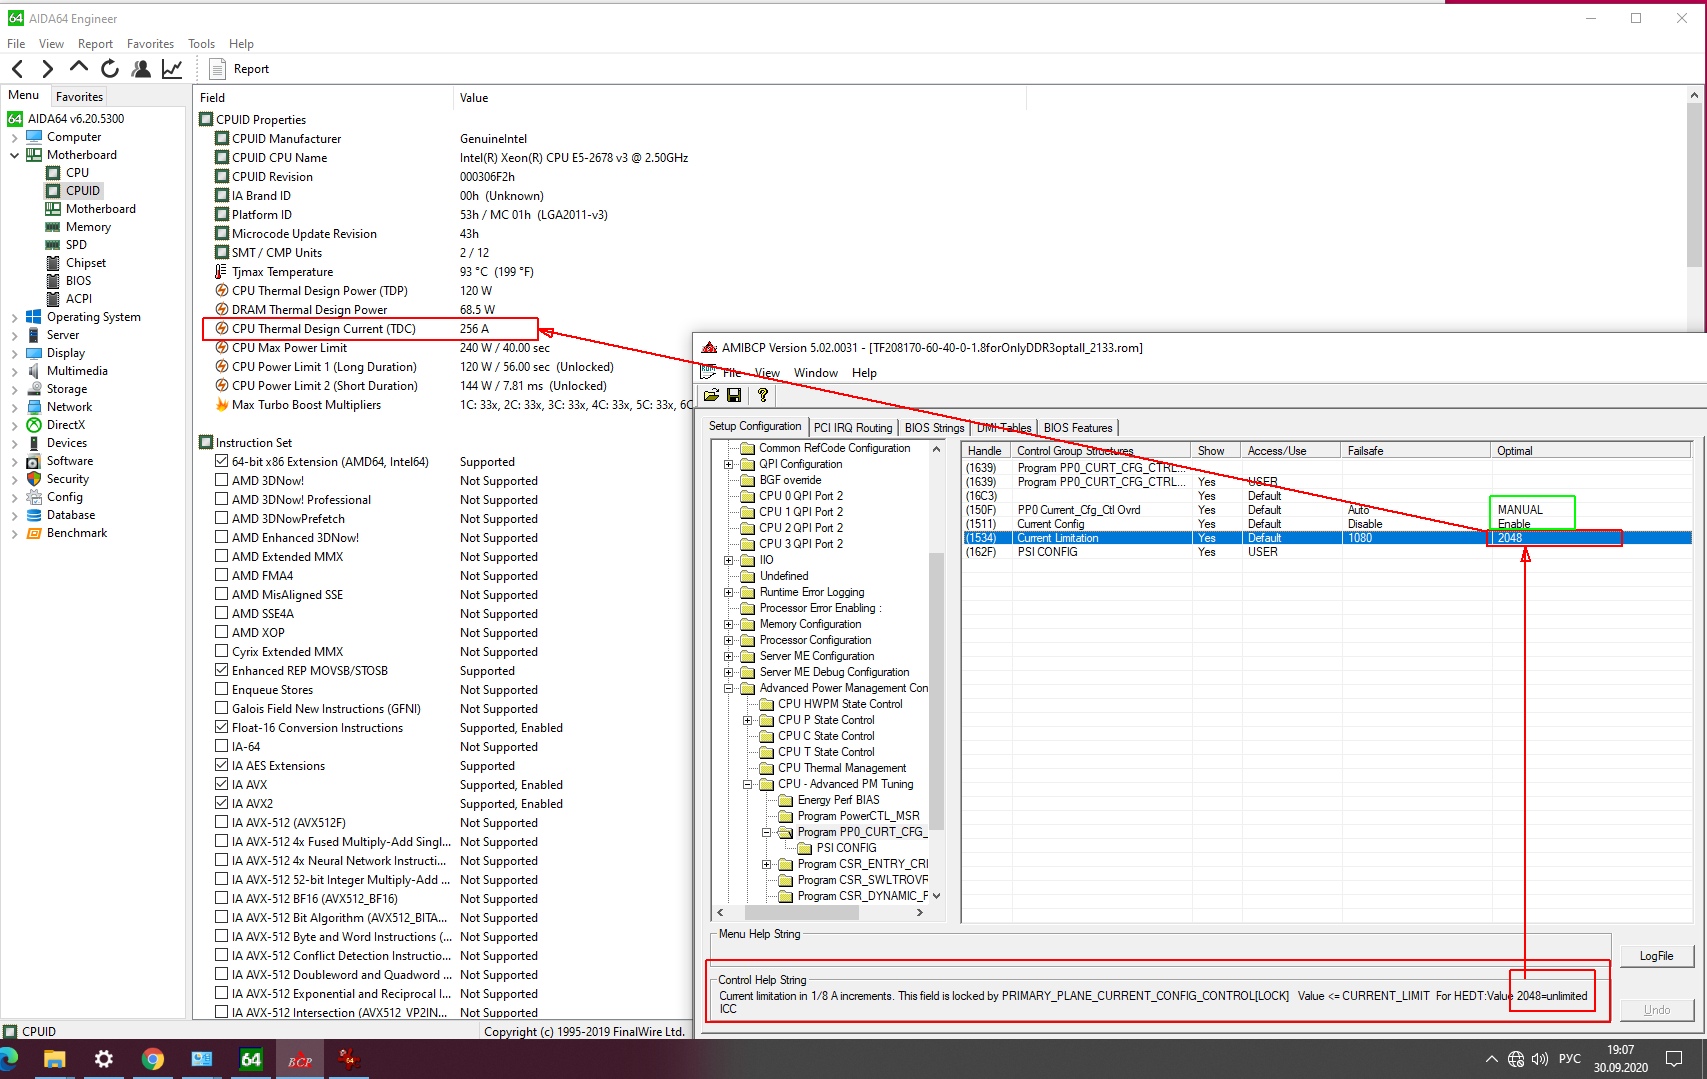The image size is (1707, 1079).
Task: Open the Database category icon
Action: point(34,515)
